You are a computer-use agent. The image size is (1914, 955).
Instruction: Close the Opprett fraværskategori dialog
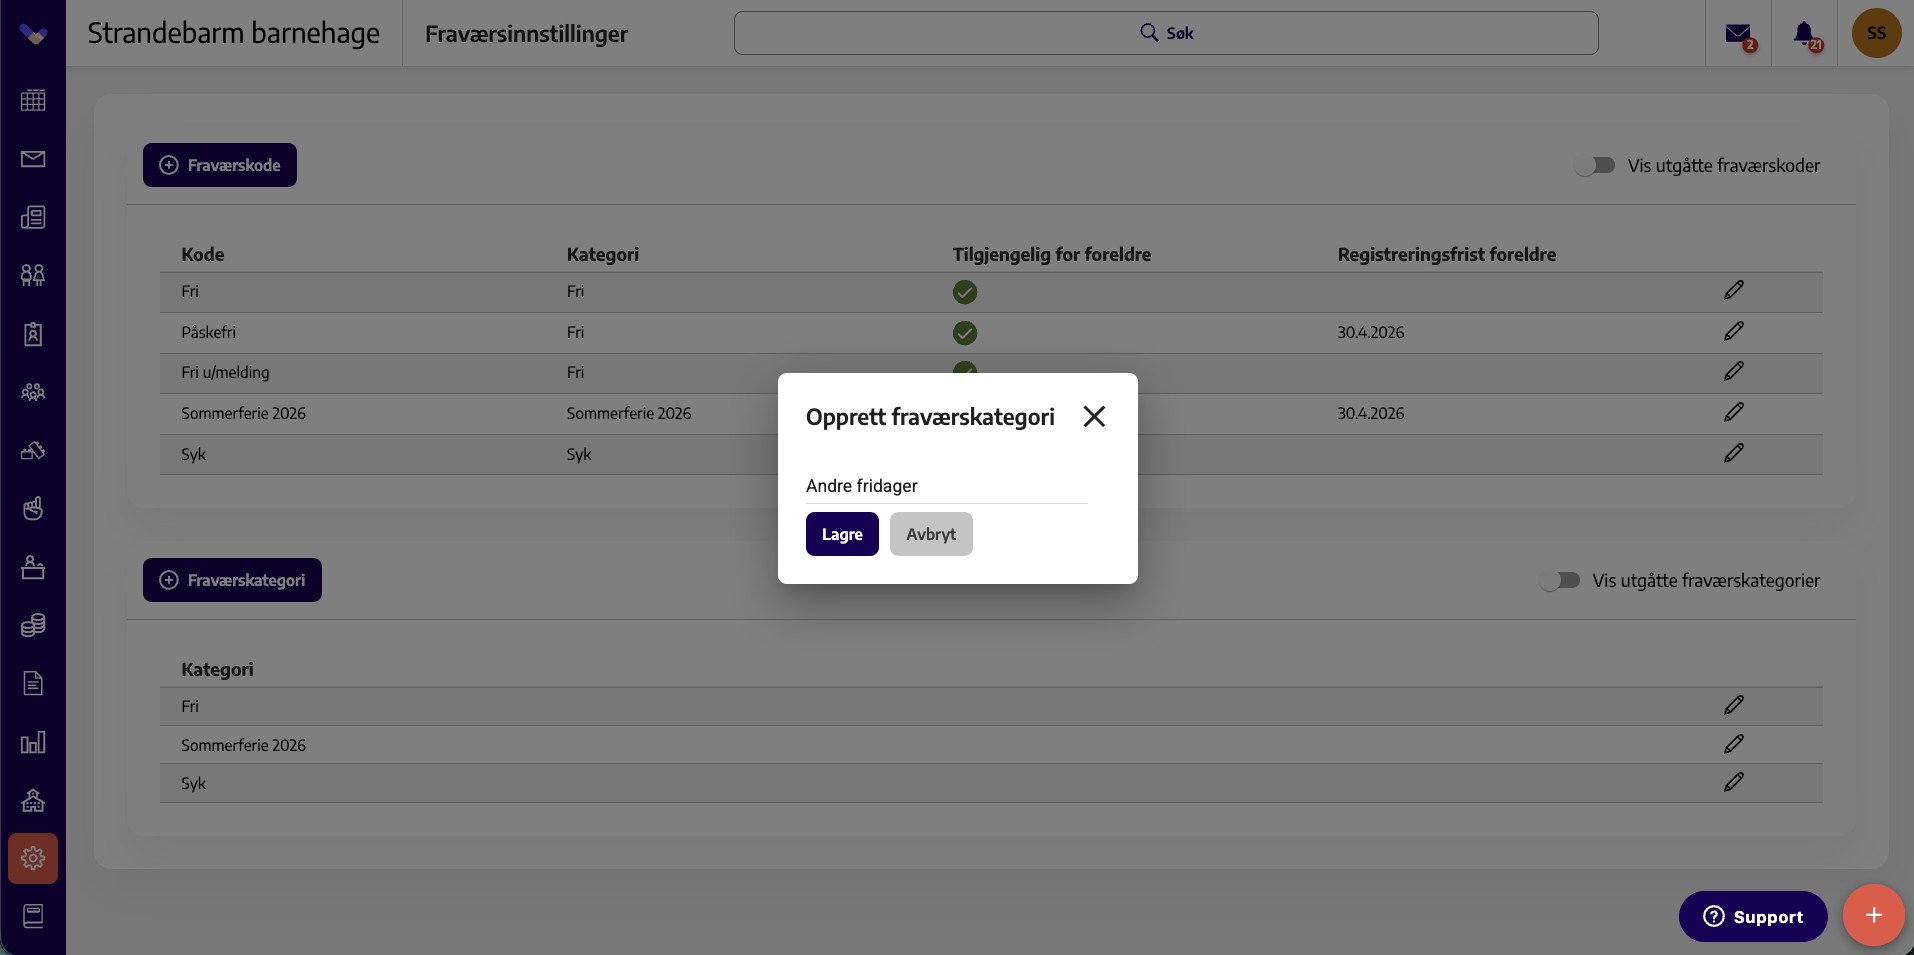(x=1094, y=416)
